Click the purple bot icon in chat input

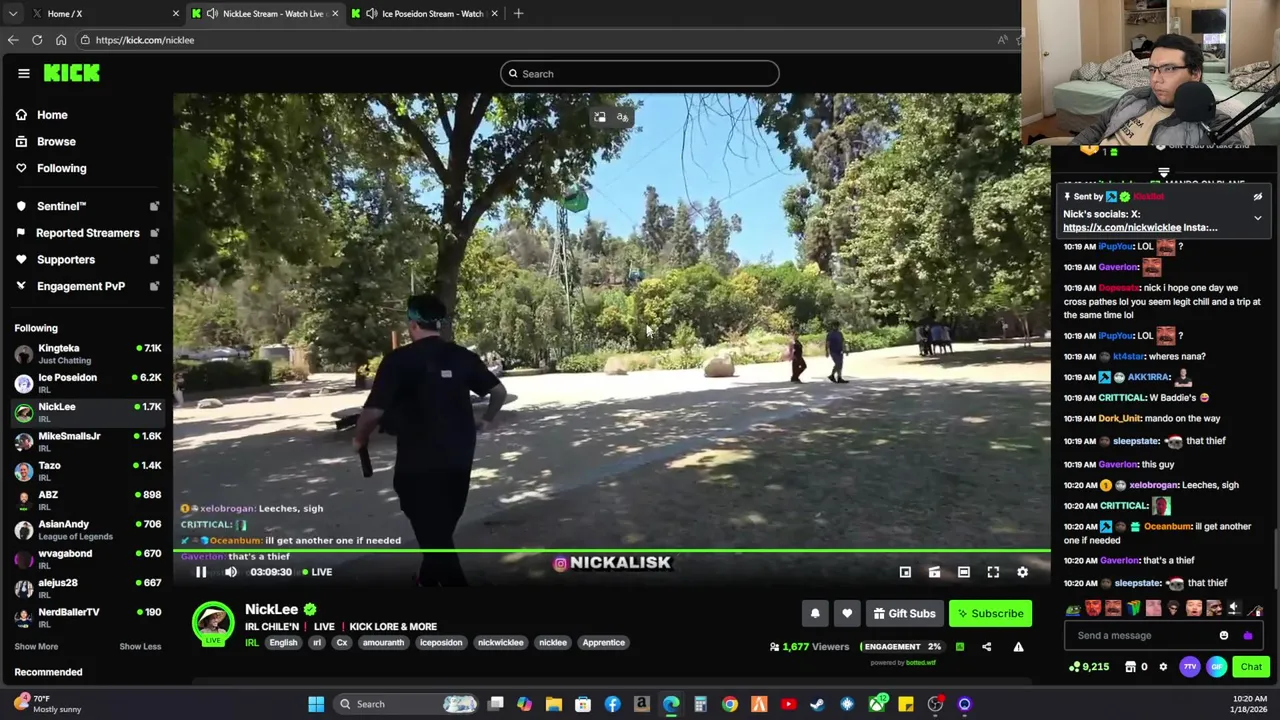[x=1247, y=635]
